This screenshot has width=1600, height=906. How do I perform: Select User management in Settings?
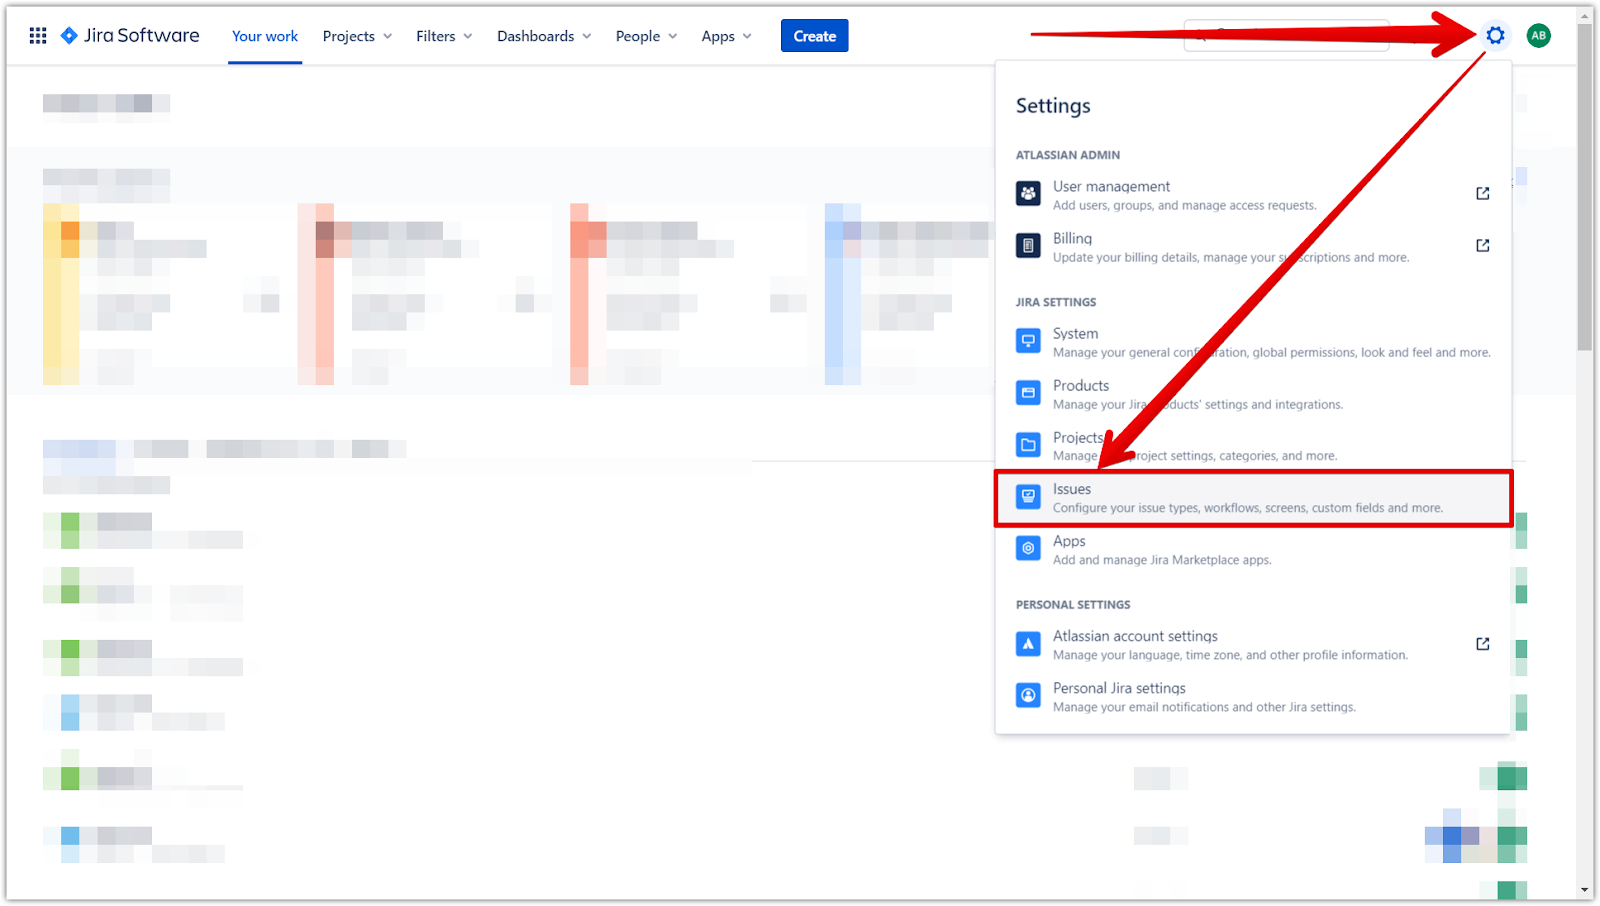pos(1253,194)
